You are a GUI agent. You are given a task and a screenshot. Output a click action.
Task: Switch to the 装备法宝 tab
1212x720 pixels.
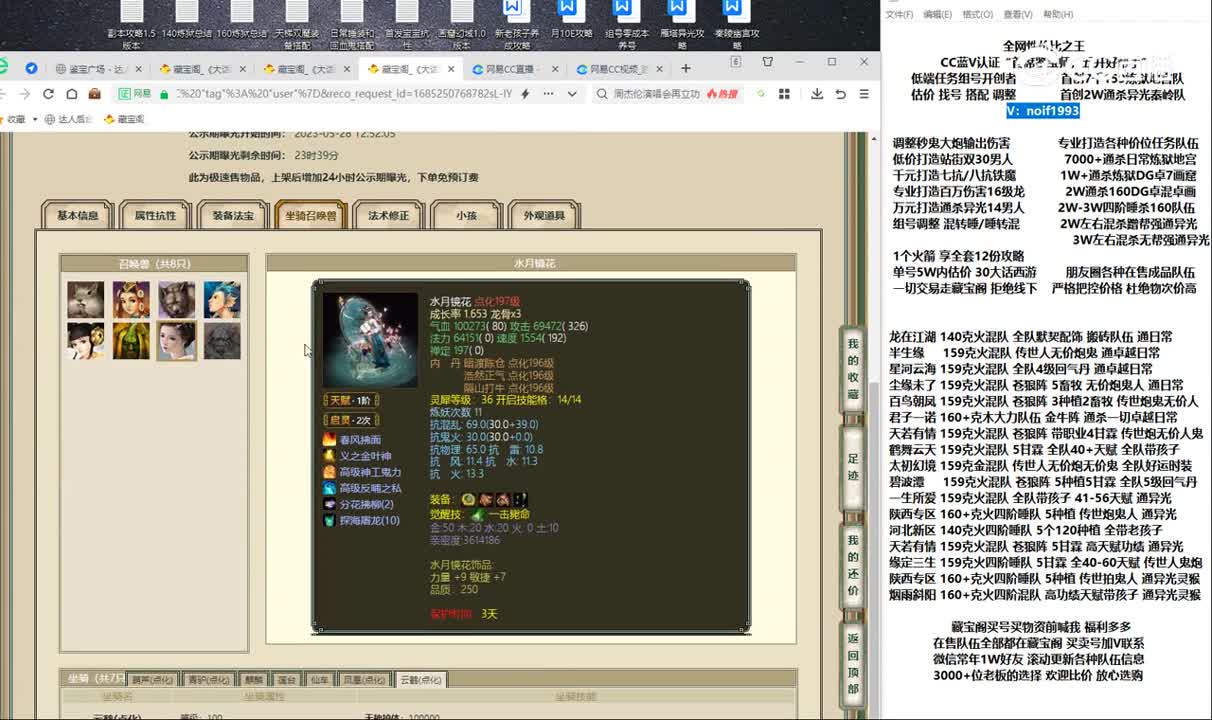[233, 215]
